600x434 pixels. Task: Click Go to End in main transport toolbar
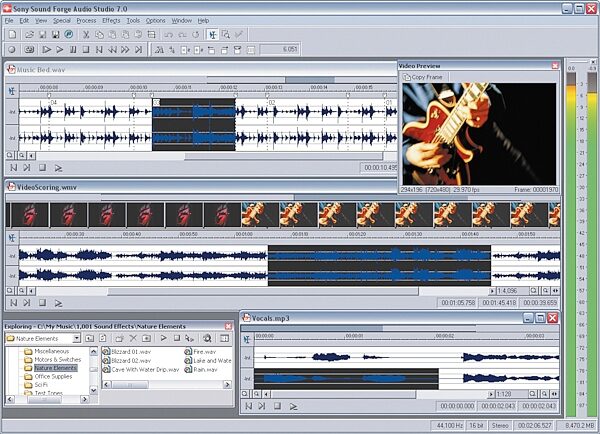pyautogui.click(x=139, y=49)
